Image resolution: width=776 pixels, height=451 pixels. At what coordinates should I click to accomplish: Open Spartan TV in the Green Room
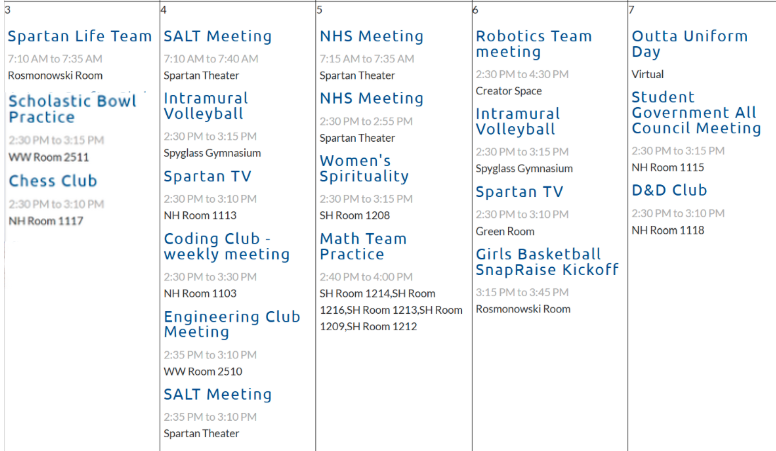520,192
